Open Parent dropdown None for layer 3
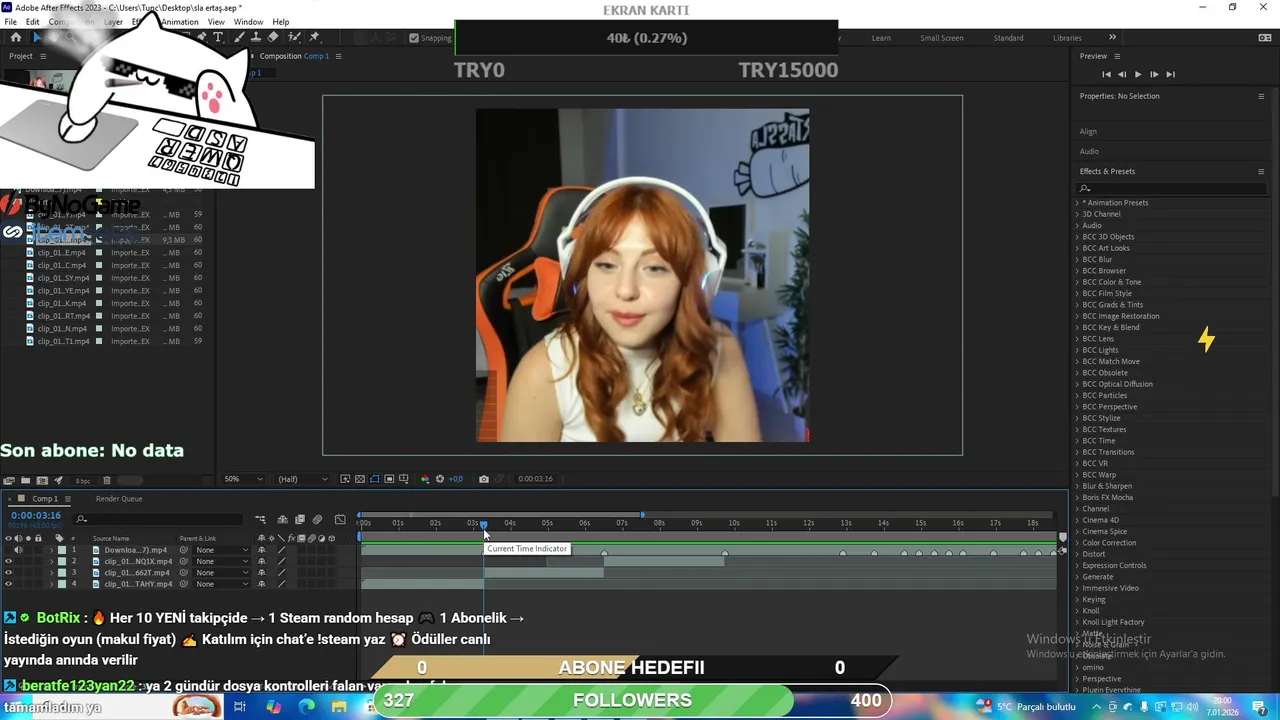 [221, 573]
